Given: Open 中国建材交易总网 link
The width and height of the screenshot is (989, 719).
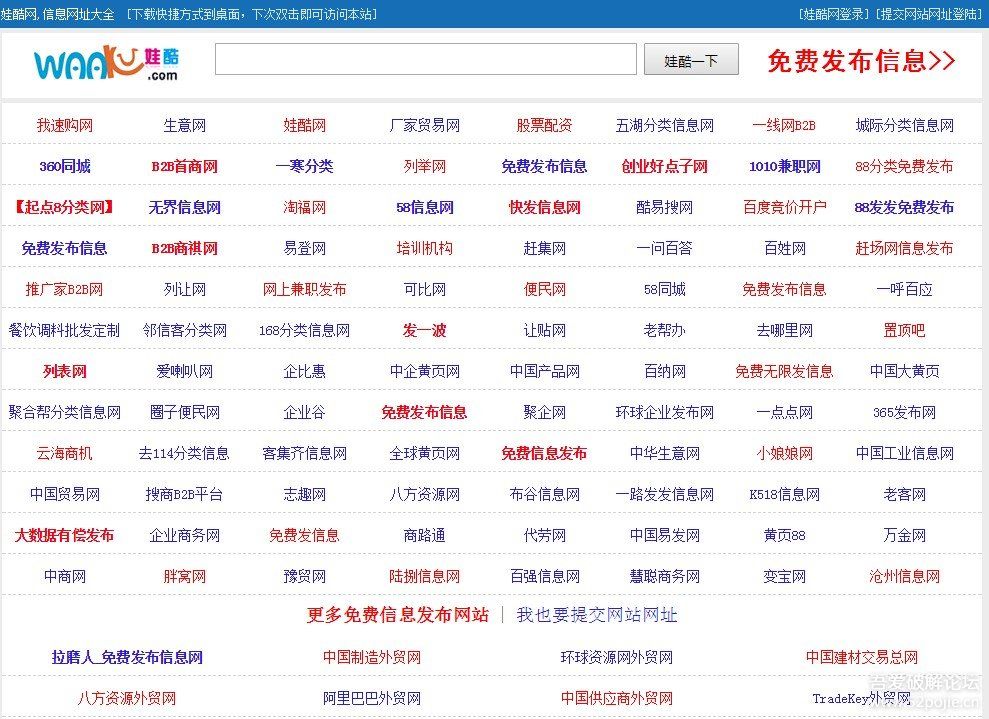Looking at the screenshot, I should pos(861,657).
